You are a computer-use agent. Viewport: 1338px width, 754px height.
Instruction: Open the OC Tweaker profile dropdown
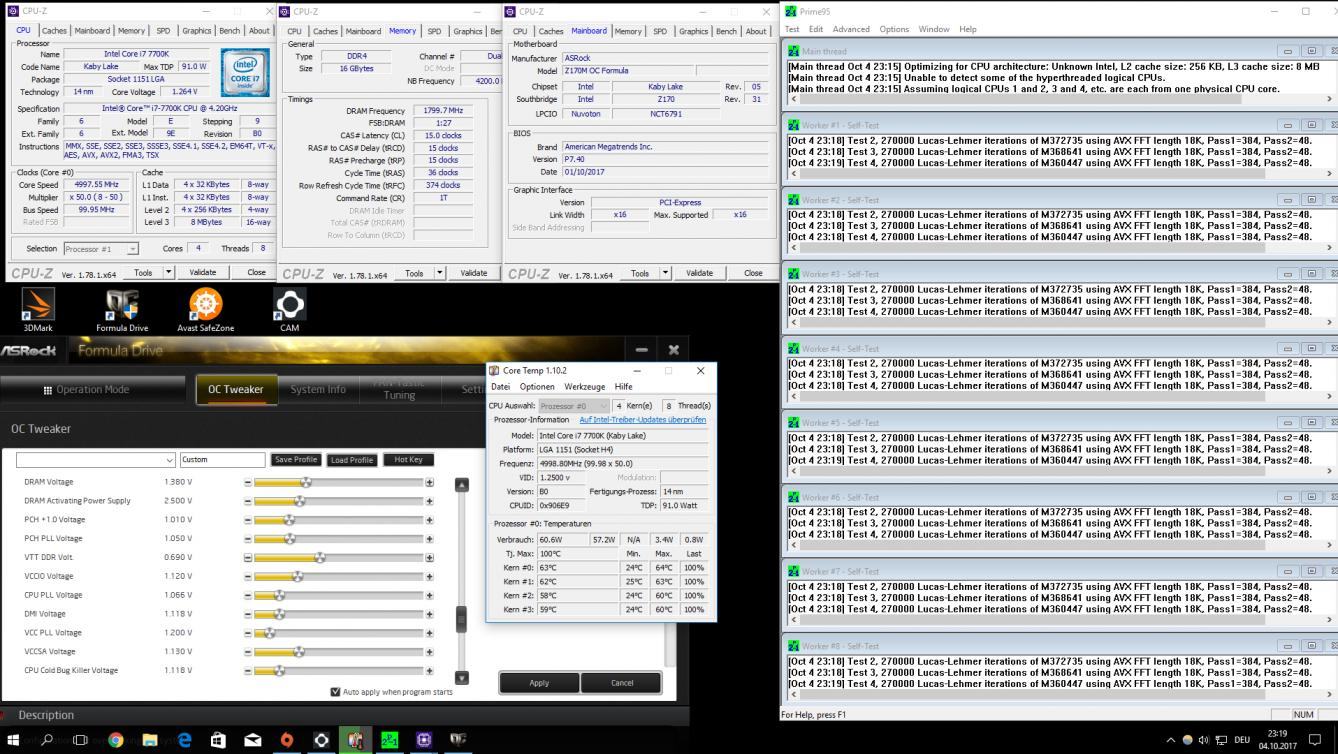96,460
